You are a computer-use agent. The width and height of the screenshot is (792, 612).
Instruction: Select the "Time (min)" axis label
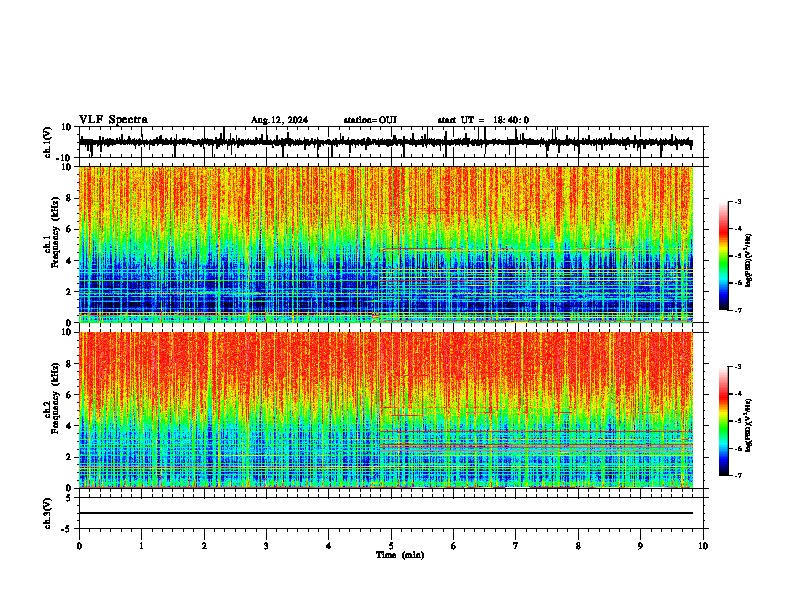[400, 555]
